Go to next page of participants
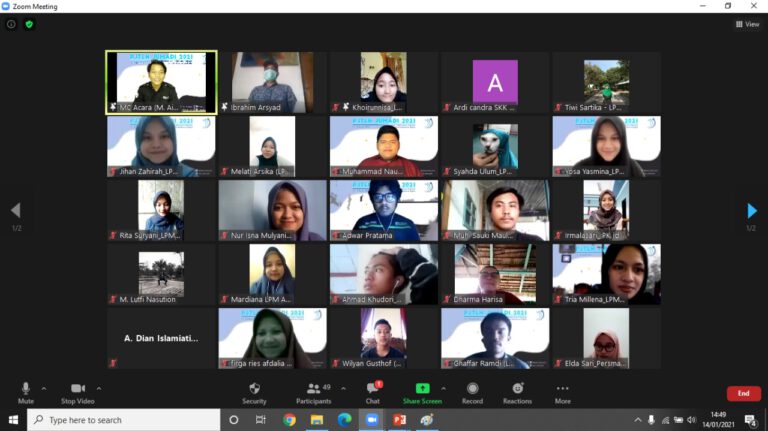768x431 pixels. [x=752, y=211]
